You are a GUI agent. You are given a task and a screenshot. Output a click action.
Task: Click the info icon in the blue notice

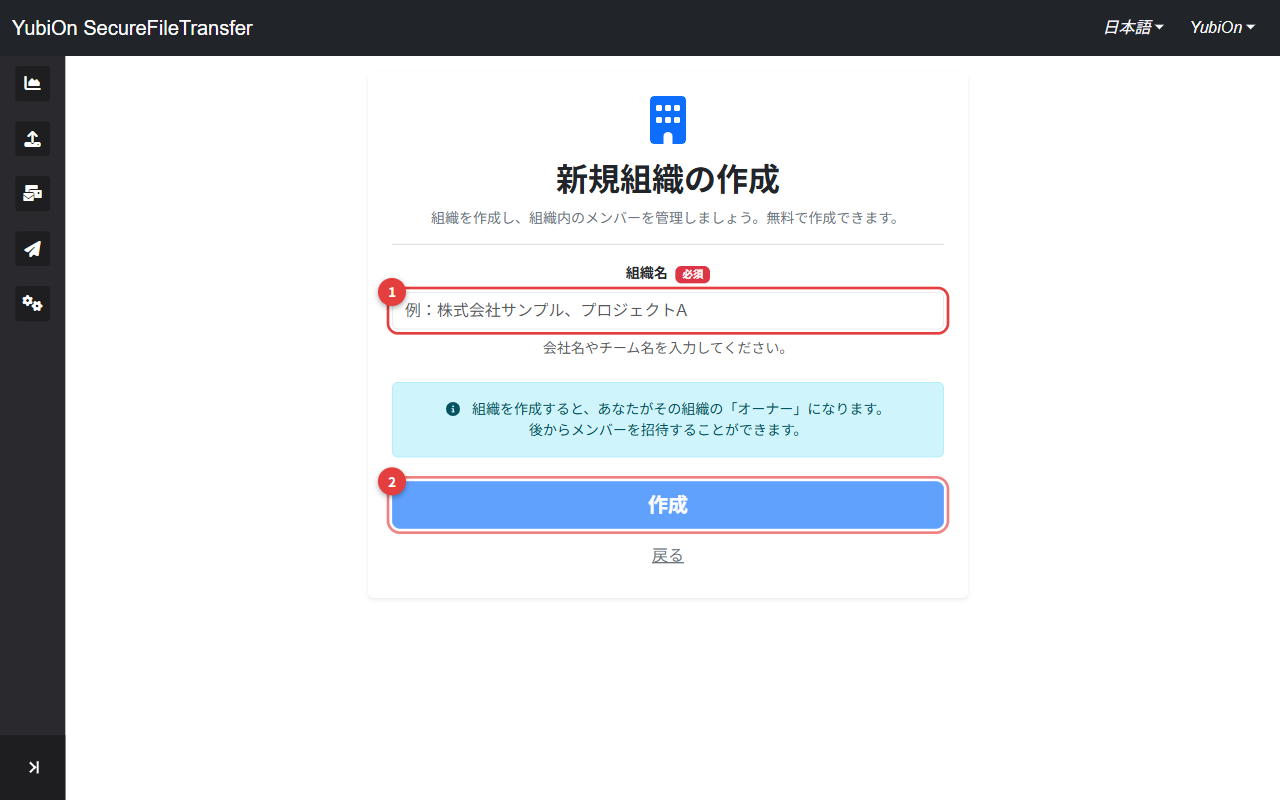[453, 409]
